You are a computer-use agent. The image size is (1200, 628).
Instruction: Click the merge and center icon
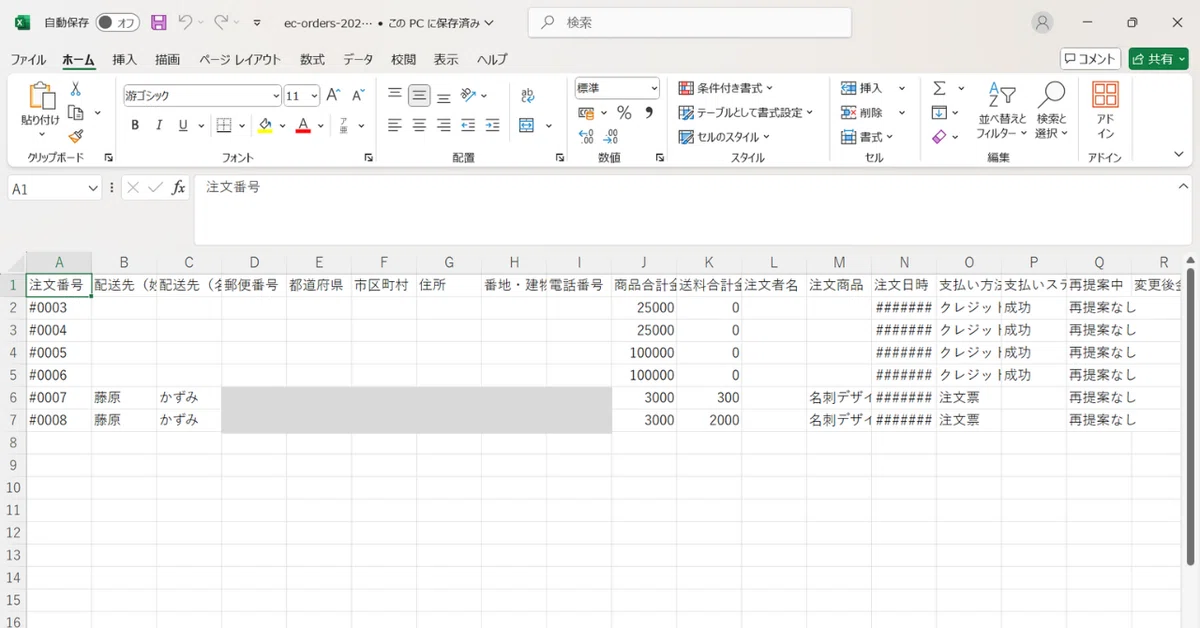click(x=527, y=125)
